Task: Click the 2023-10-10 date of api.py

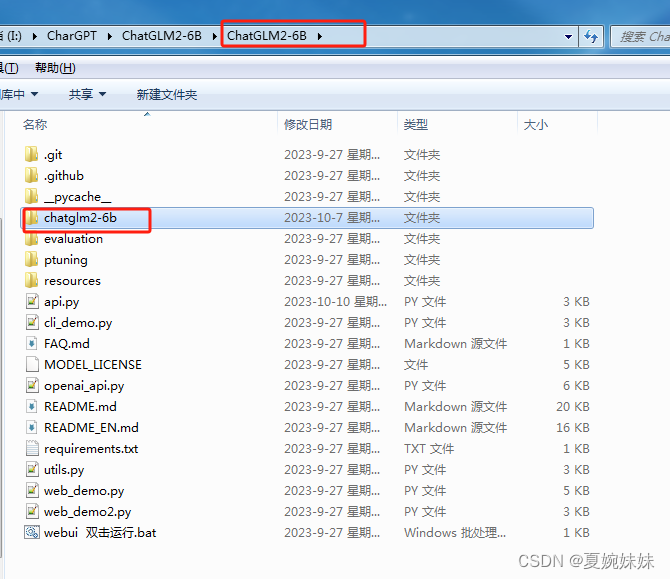Action: pyautogui.click(x=335, y=302)
